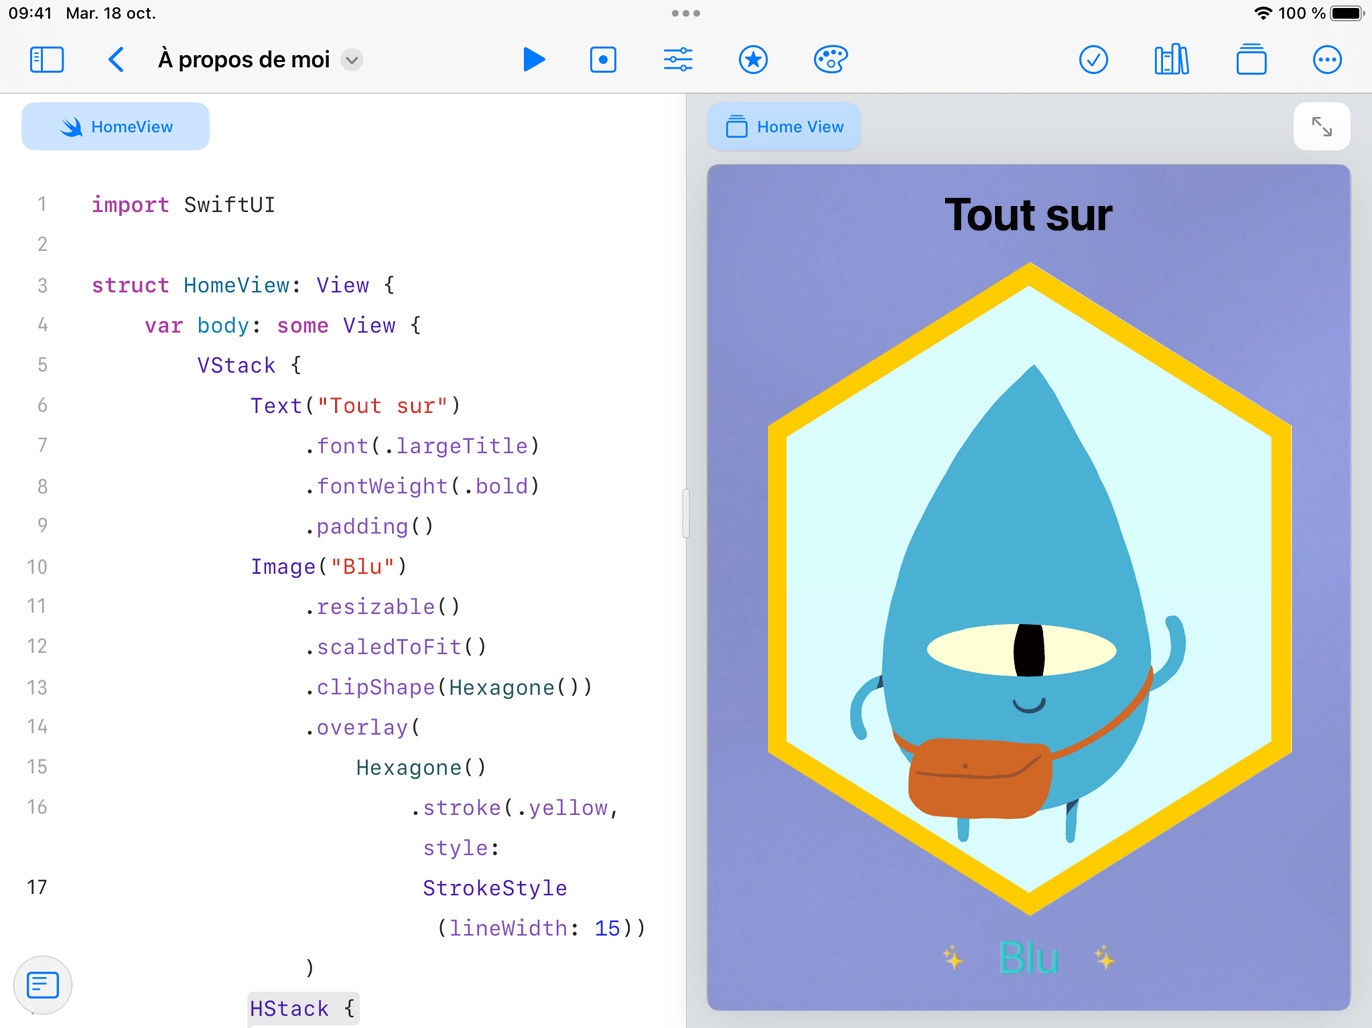Image resolution: width=1372 pixels, height=1028 pixels.
Task: Tap the three dots multitasking control
Action: click(686, 13)
